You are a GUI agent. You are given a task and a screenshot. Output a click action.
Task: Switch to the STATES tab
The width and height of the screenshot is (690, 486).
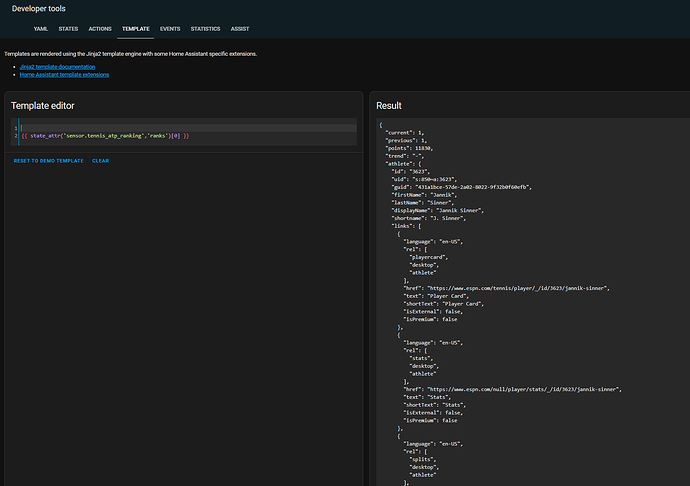tap(68, 29)
